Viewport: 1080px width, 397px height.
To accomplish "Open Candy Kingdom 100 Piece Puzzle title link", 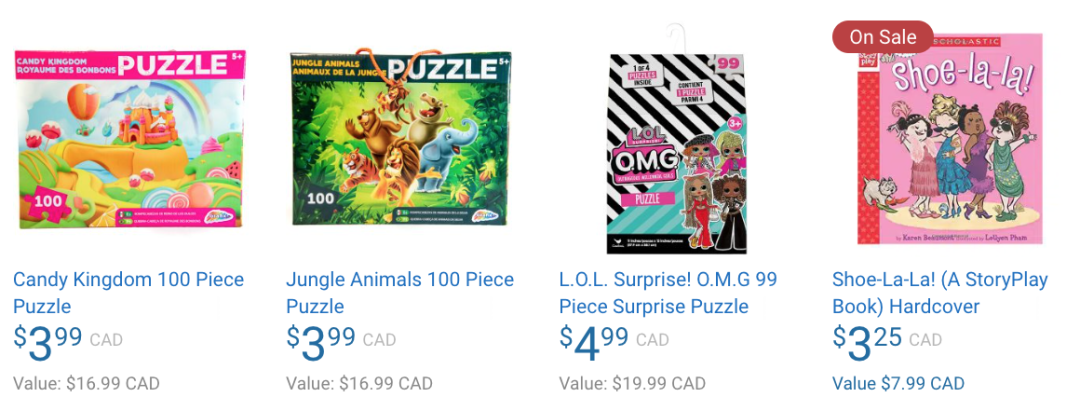I will tap(129, 293).
